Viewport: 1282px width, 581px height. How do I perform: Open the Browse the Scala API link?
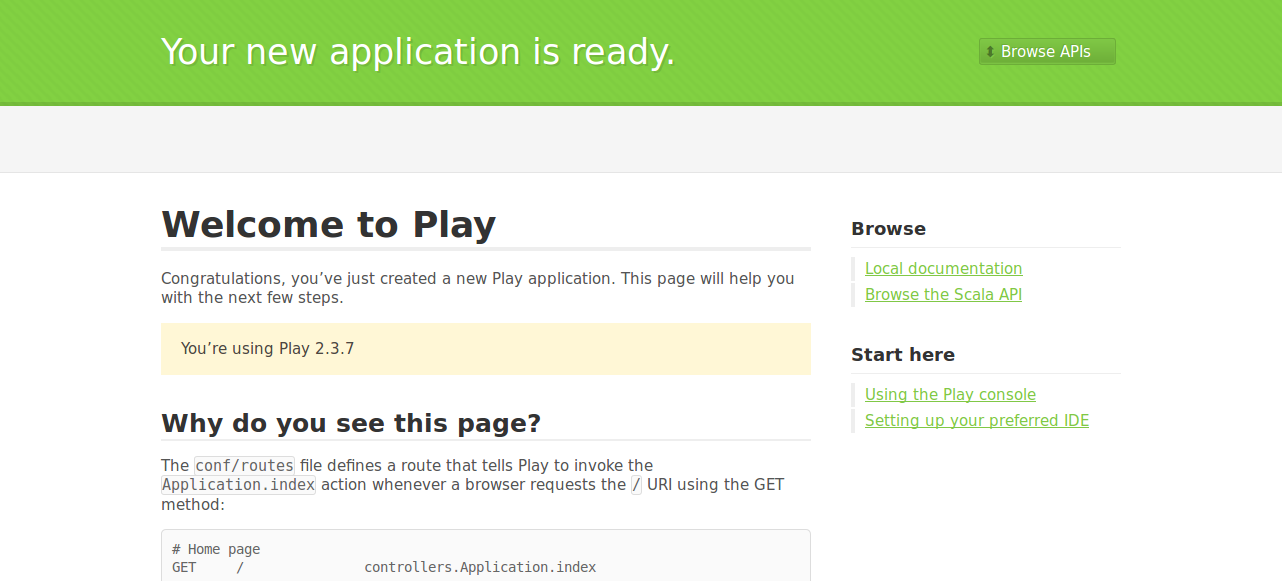point(943,294)
